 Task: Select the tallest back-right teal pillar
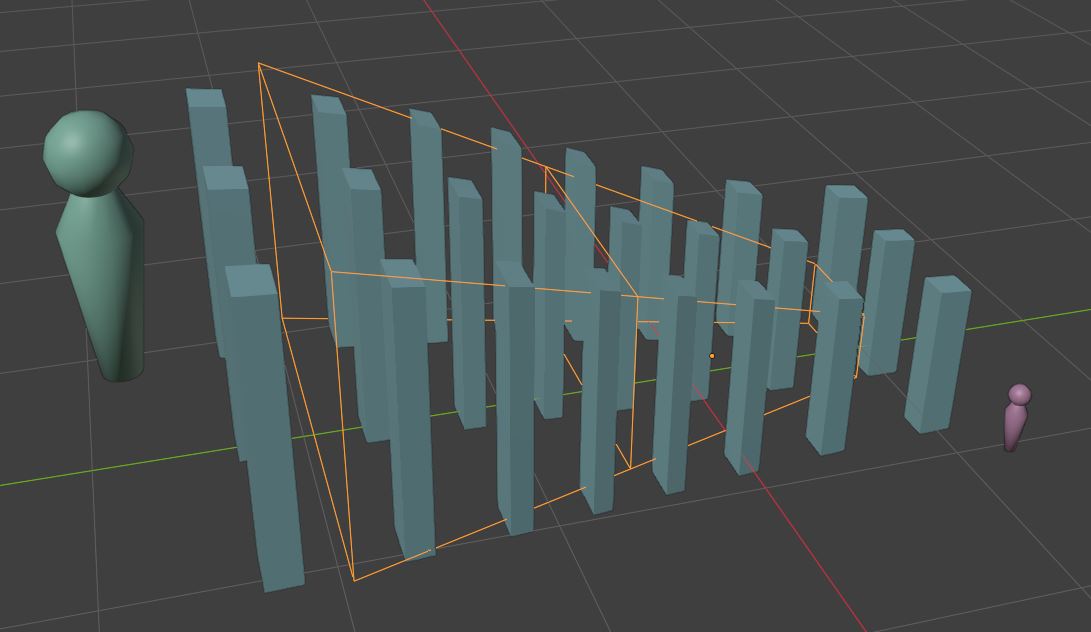(842, 237)
